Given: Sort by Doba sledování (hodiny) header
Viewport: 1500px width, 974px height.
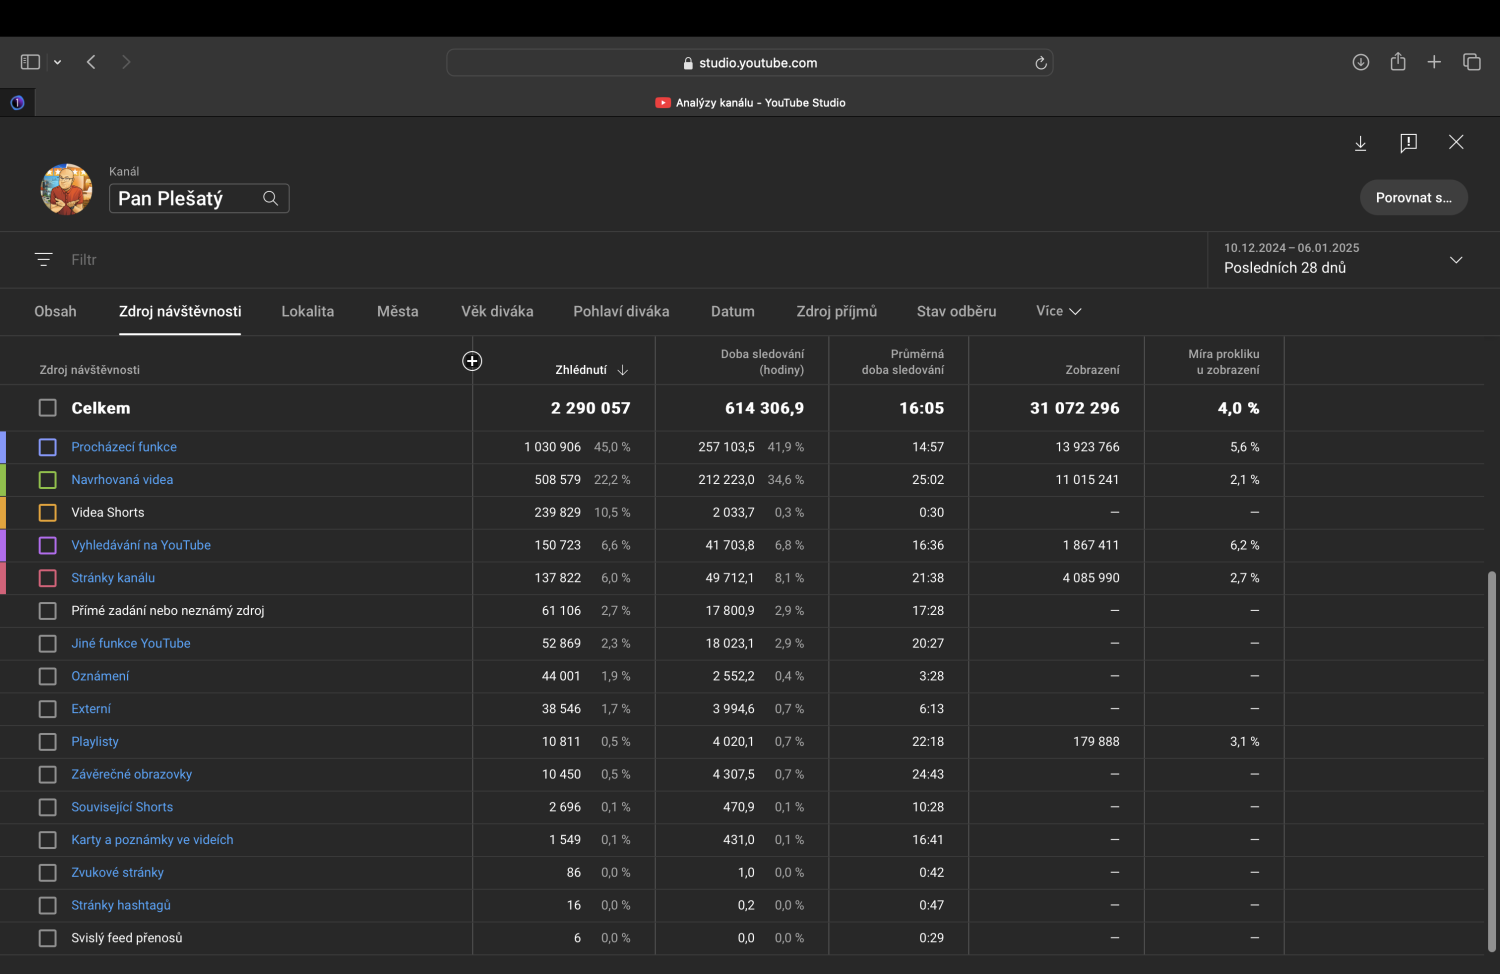Looking at the screenshot, I should click(762, 362).
